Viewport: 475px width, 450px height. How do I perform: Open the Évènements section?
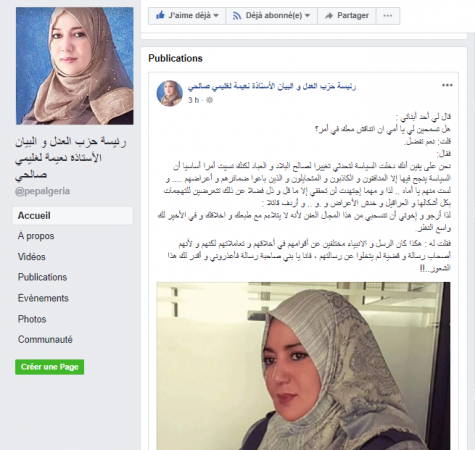43,298
